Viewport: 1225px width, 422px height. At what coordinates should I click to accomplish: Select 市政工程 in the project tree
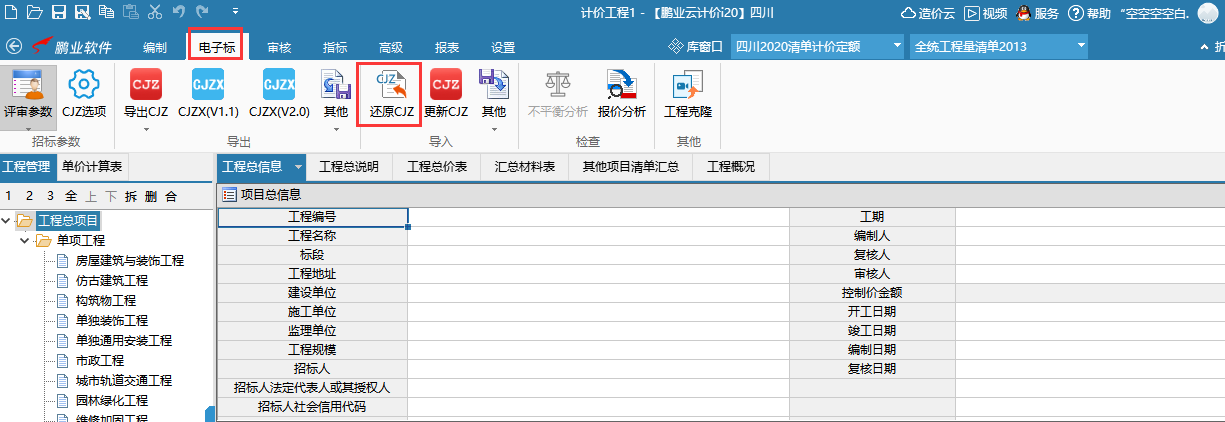point(99,360)
